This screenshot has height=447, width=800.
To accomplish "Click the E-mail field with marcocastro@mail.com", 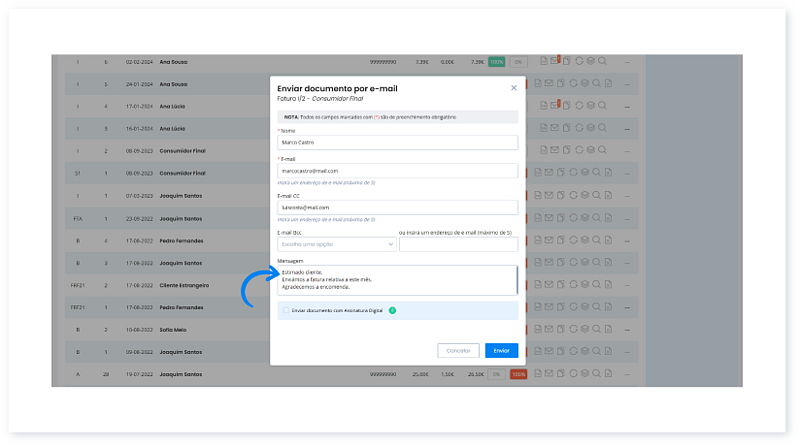I will click(x=397, y=171).
